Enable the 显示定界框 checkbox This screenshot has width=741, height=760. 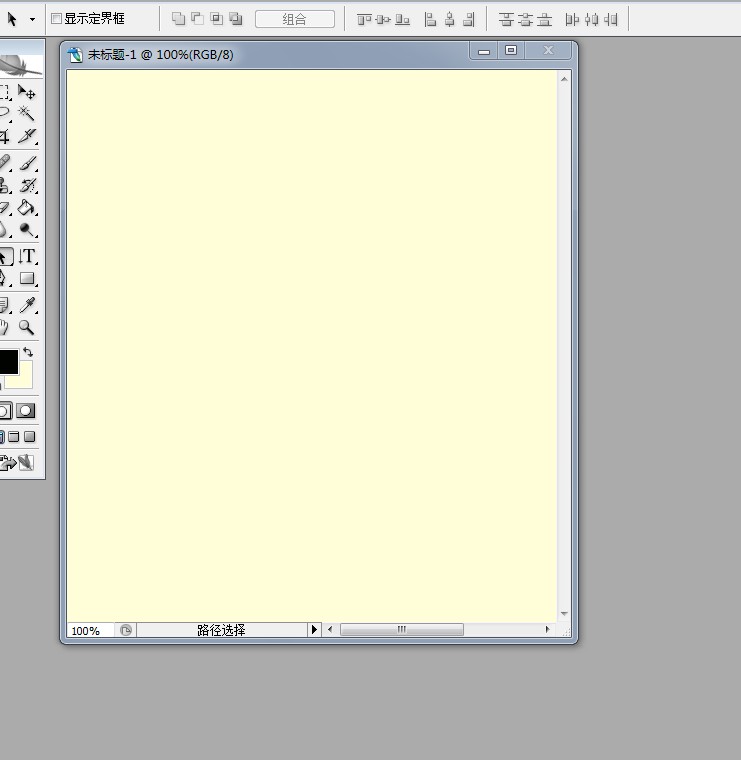57,19
